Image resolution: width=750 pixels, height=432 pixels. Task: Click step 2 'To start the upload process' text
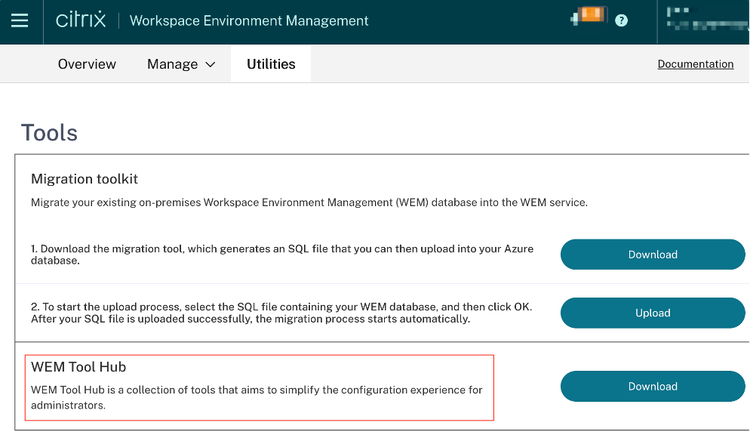click(281, 313)
